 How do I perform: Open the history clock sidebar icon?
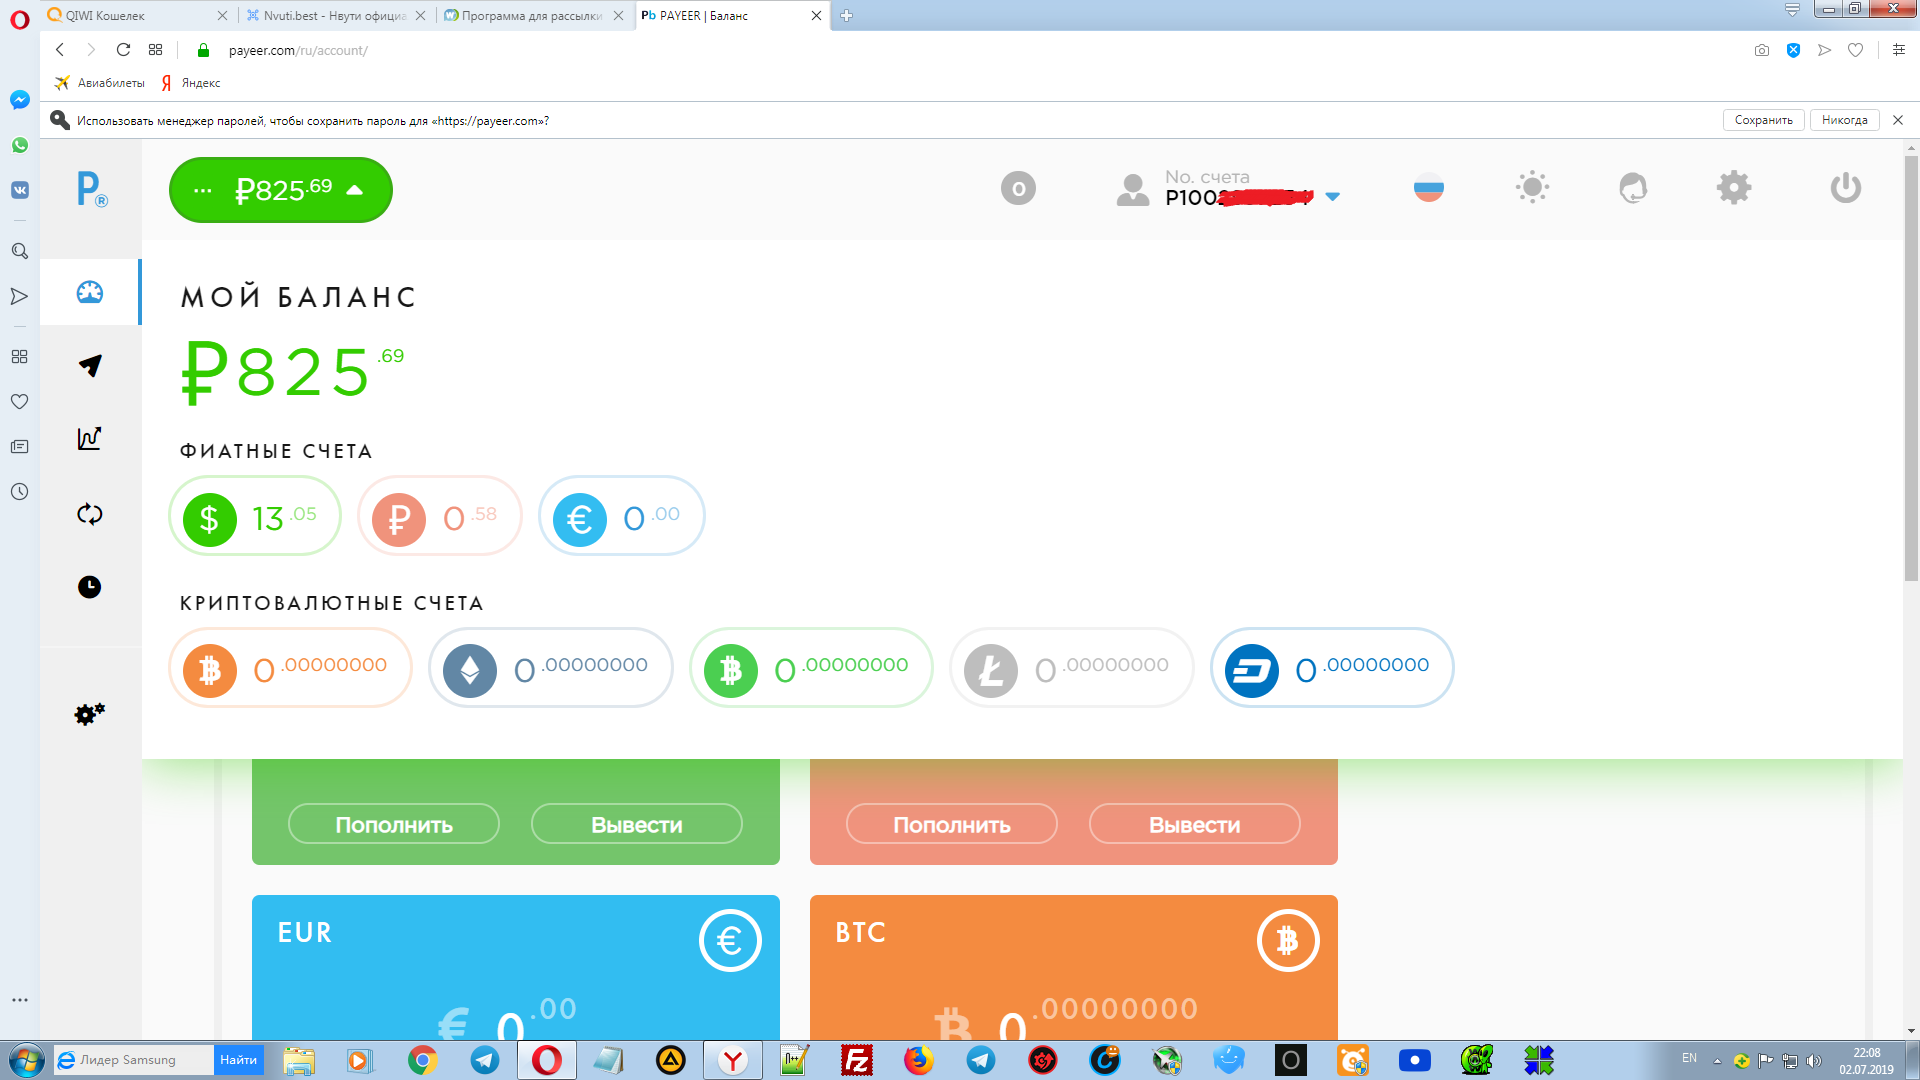[x=90, y=587]
